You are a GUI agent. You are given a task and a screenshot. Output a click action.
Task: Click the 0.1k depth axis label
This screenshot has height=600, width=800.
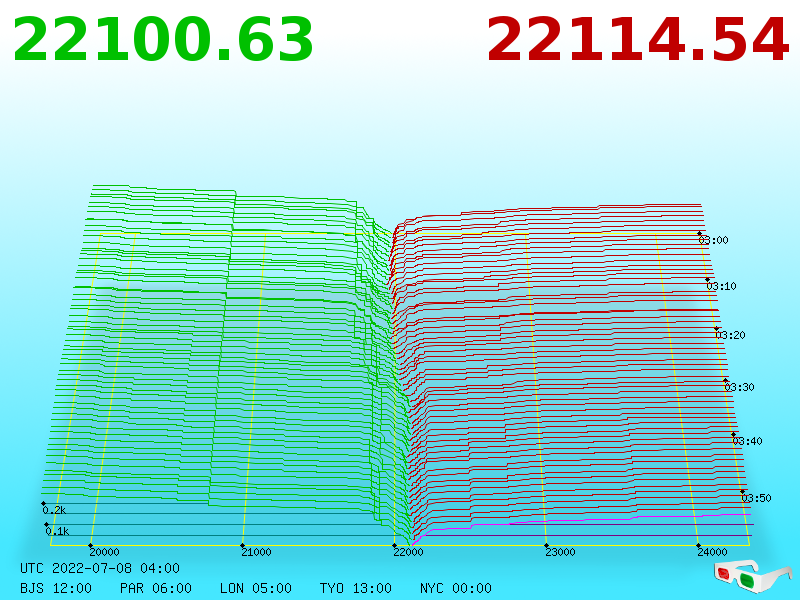[57, 531]
